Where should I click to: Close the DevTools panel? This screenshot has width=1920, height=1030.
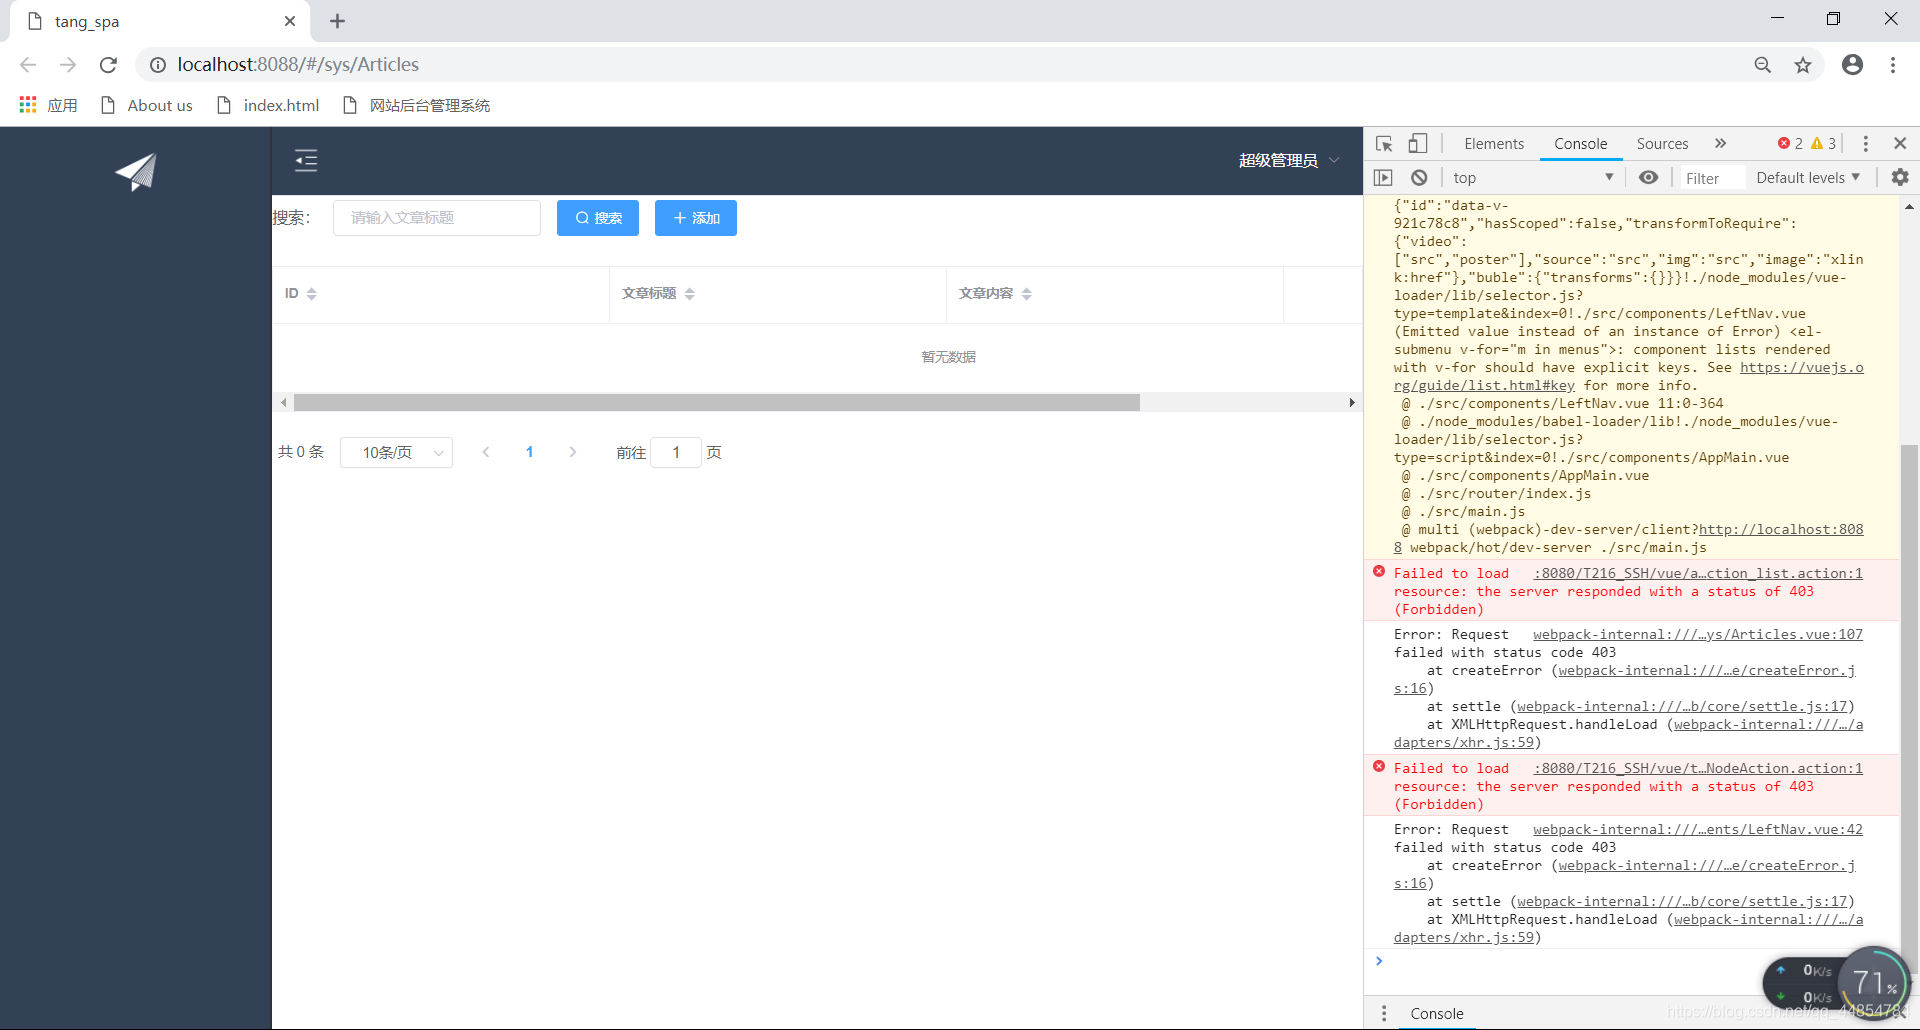click(x=1900, y=144)
